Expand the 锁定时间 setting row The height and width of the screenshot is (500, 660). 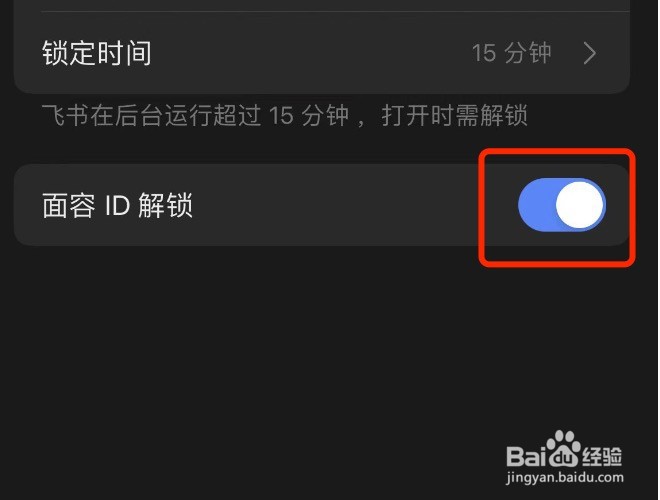(x=322, y=53)
